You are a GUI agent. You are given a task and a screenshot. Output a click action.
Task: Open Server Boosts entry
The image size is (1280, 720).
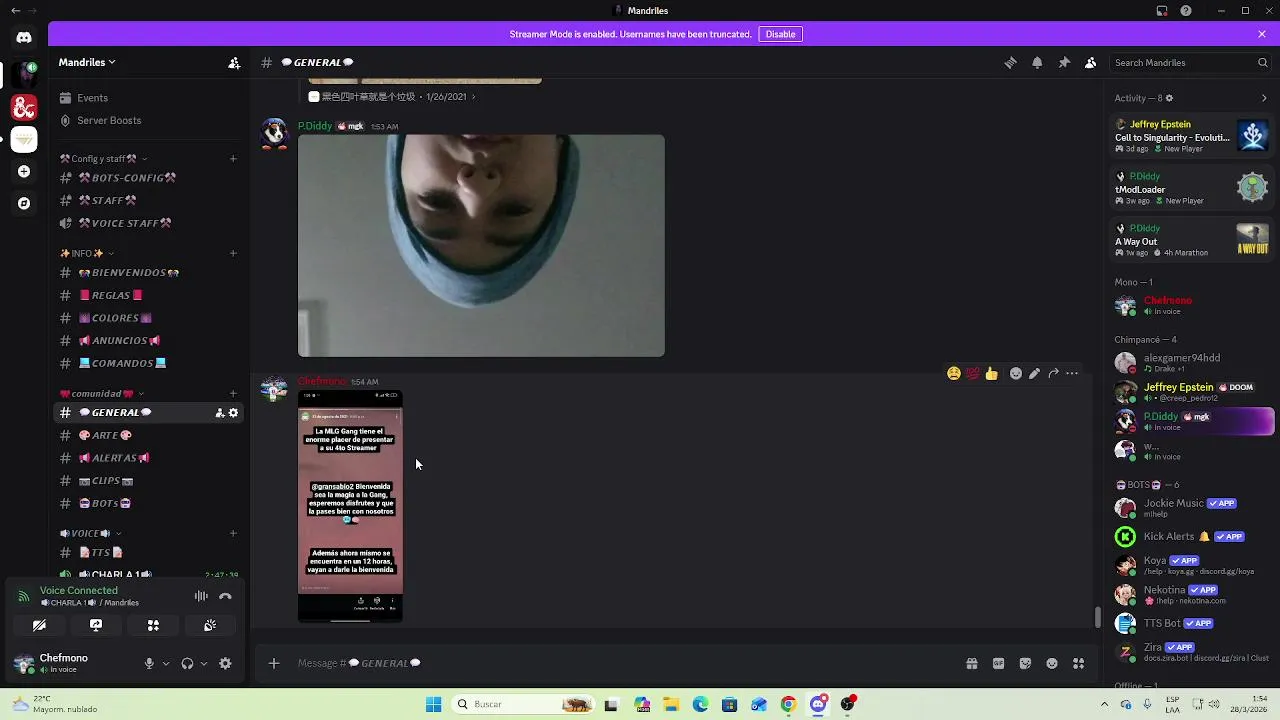150,120
